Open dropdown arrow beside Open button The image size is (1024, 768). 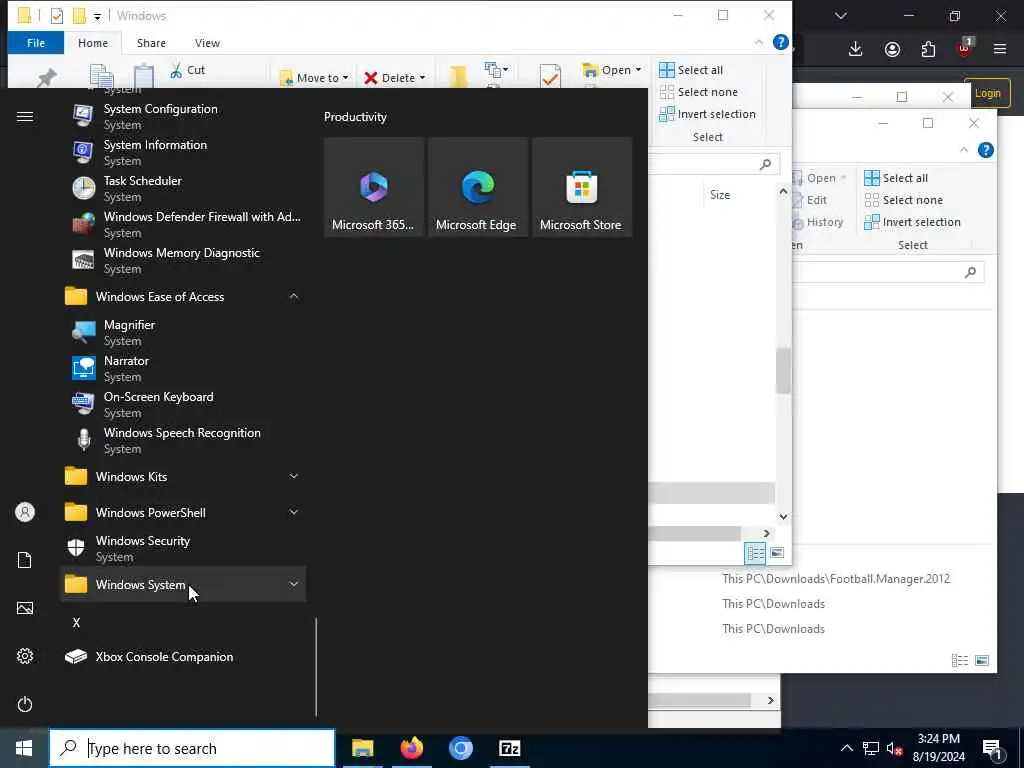pos(638,70)
